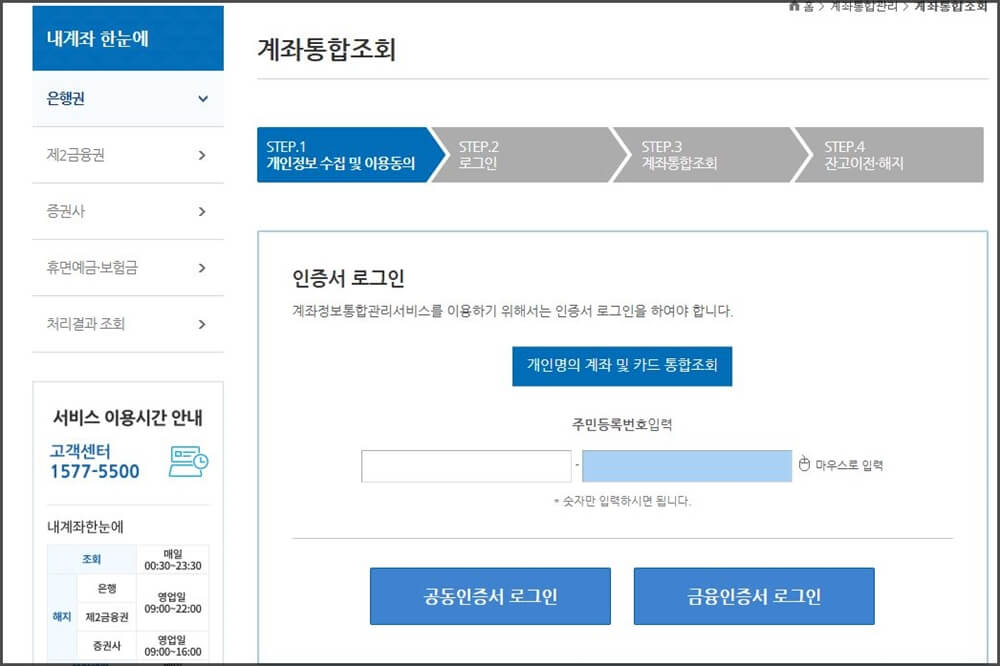Click the 조회 table header cell
Screen dimensions: 1000x666
(92, 559)
